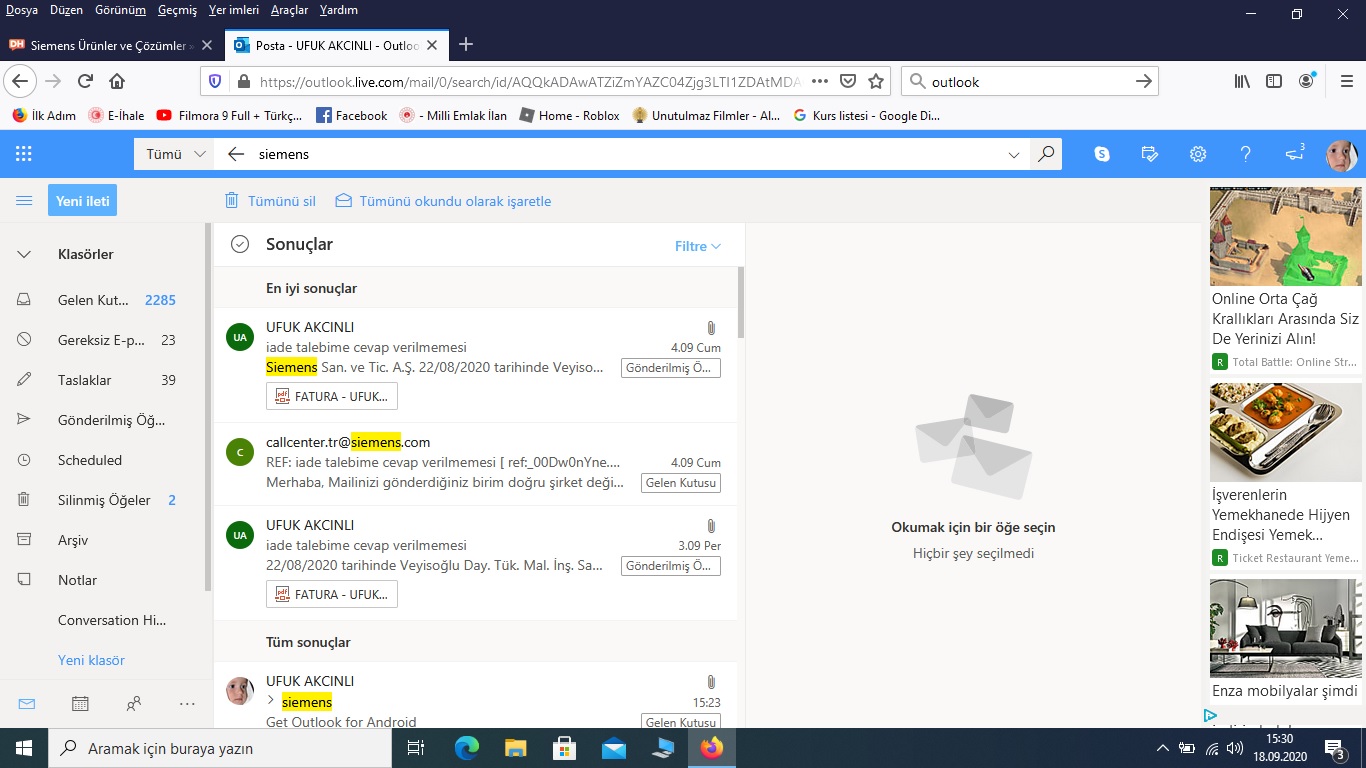
Task: Open Gelen Kutusu folder
Action: pyautogui.click(x=104, y=300)
